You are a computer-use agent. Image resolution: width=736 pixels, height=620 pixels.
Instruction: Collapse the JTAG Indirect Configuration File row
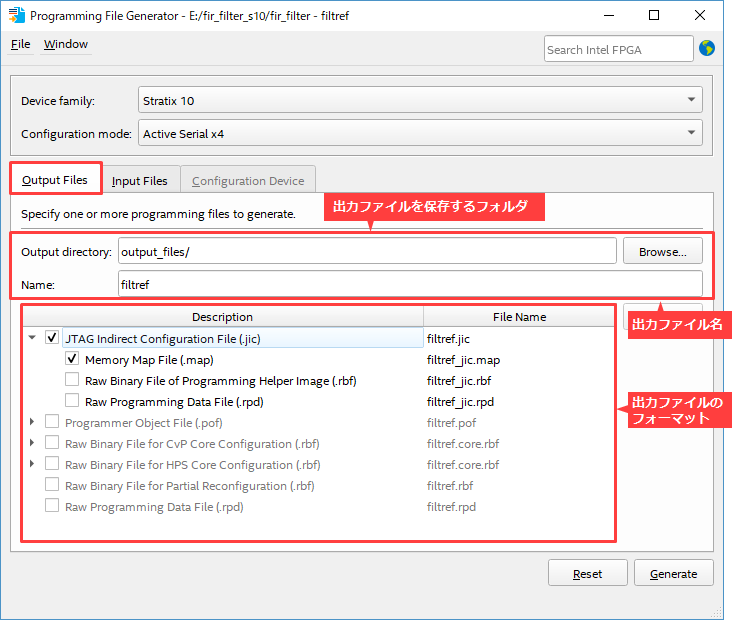(33, 339)
